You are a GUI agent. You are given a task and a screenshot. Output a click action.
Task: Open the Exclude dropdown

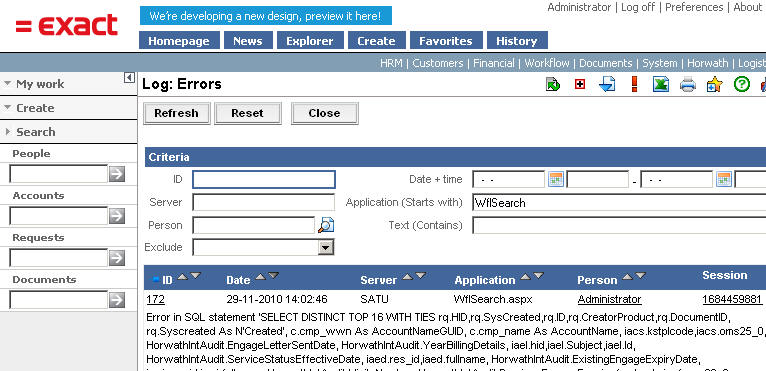tap(325, 247)
